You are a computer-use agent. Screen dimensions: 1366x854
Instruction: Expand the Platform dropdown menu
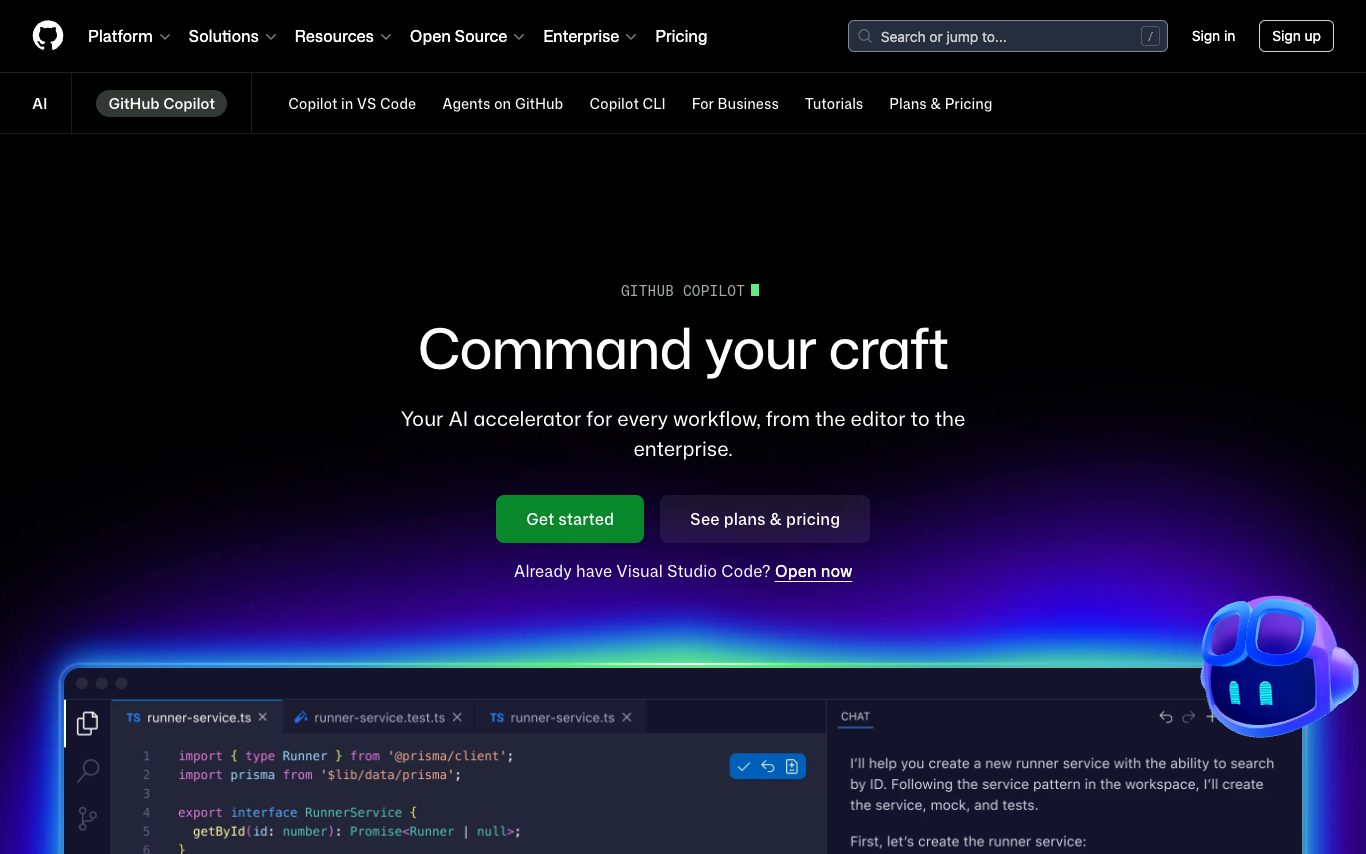coord(129,36)
